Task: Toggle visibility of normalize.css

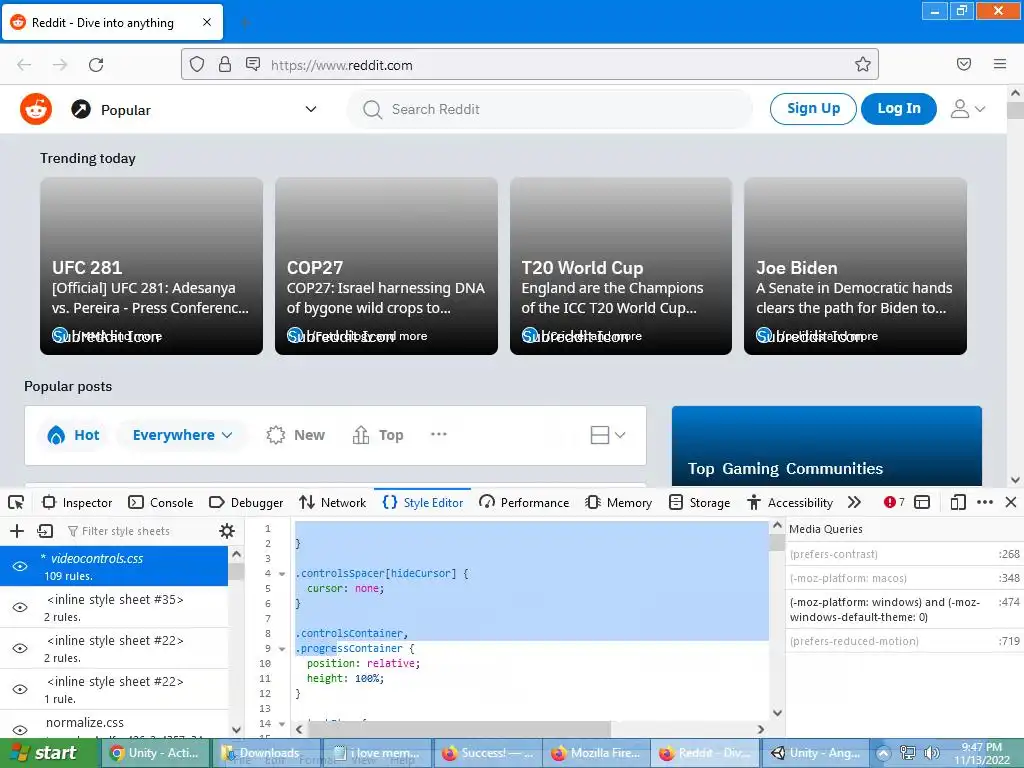Action: [20, 730]
